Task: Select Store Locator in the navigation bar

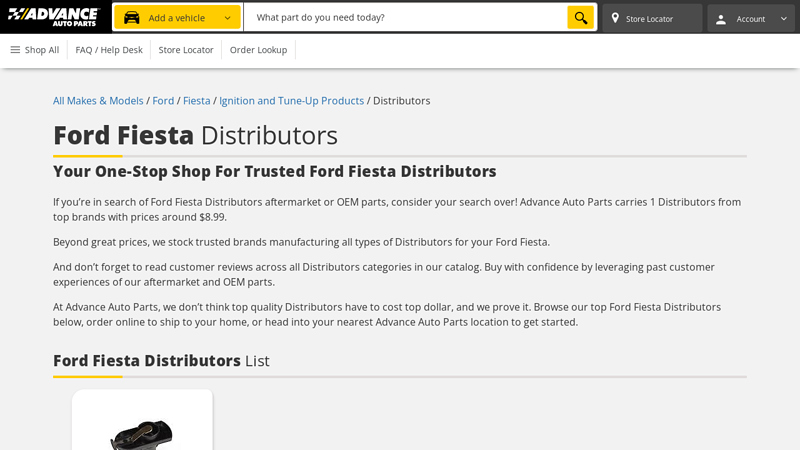Action: tap(186, 49)
